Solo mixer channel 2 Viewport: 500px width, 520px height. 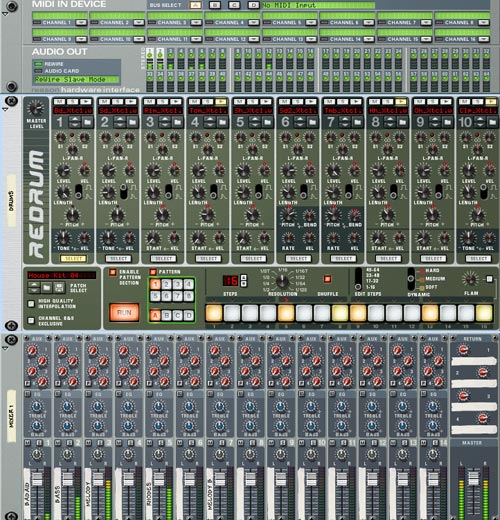69,443
